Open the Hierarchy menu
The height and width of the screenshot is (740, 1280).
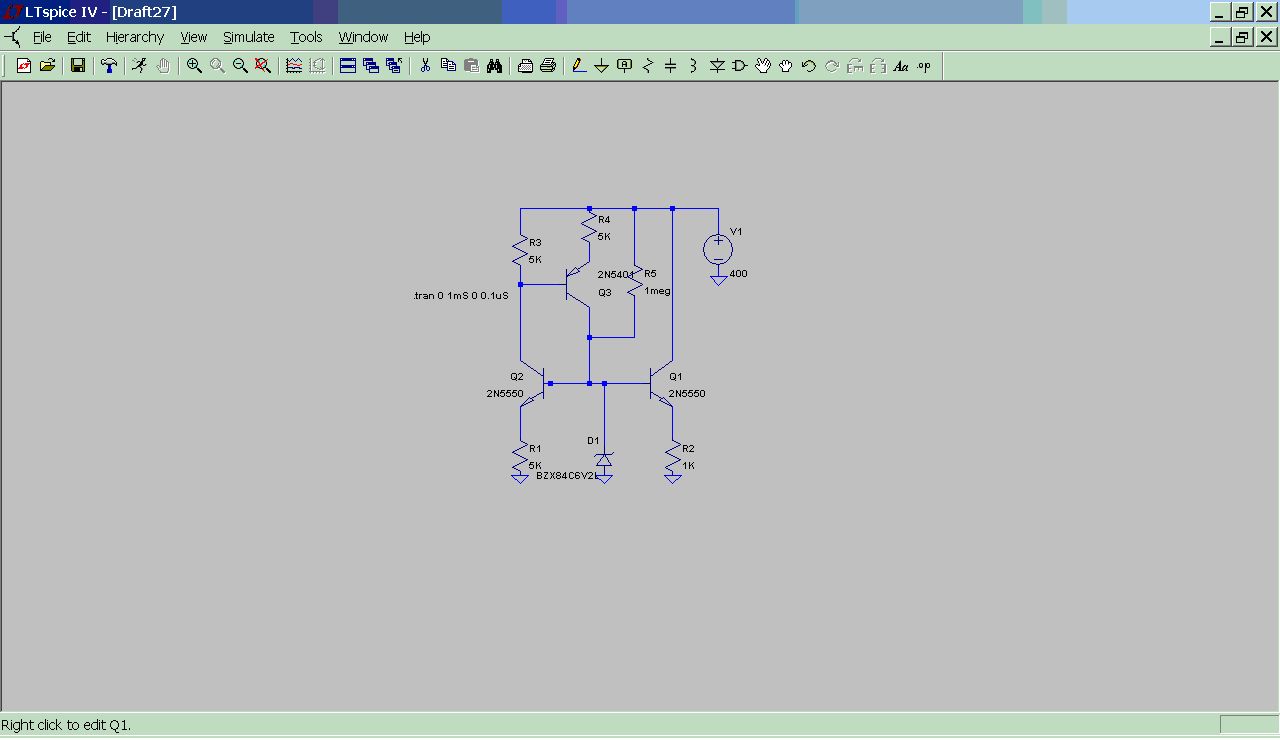click(x=134, y=37)
